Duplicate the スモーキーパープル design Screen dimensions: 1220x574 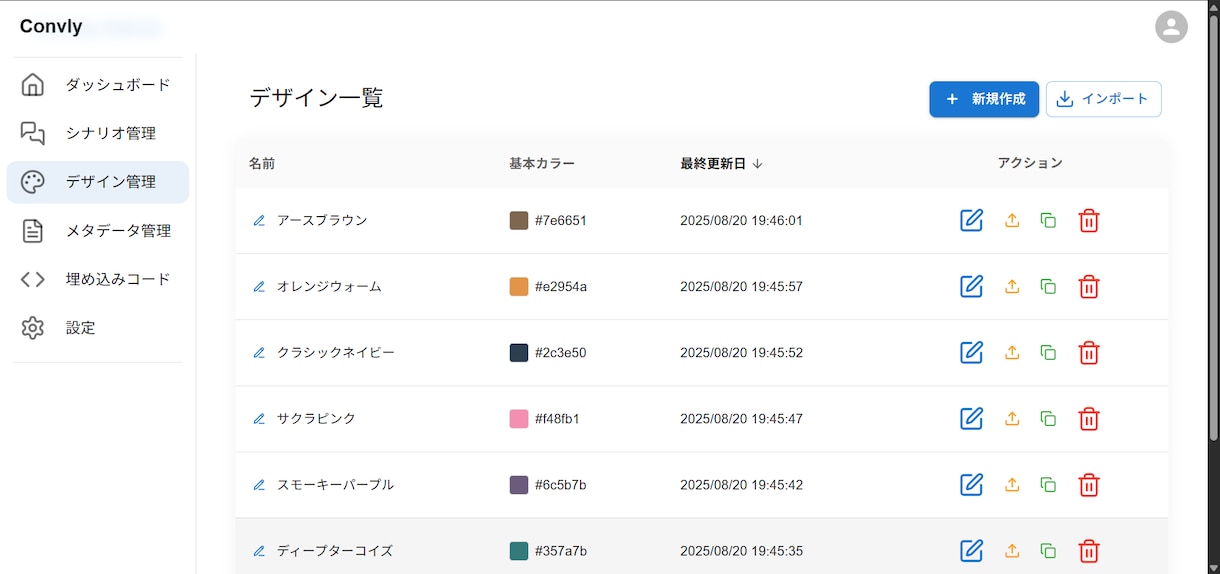[x=1048, y=484]
